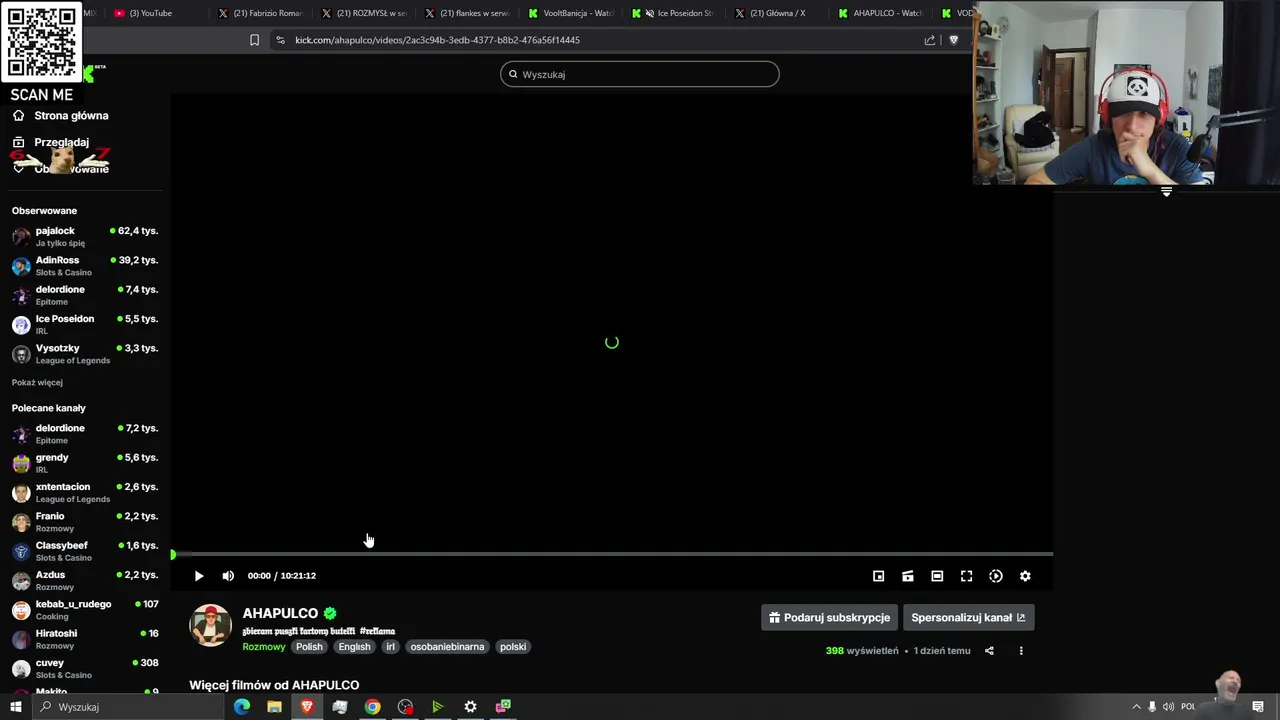Select the irl tag
This screenshot has width=1280, height=720.
click(x=391, y=647)
